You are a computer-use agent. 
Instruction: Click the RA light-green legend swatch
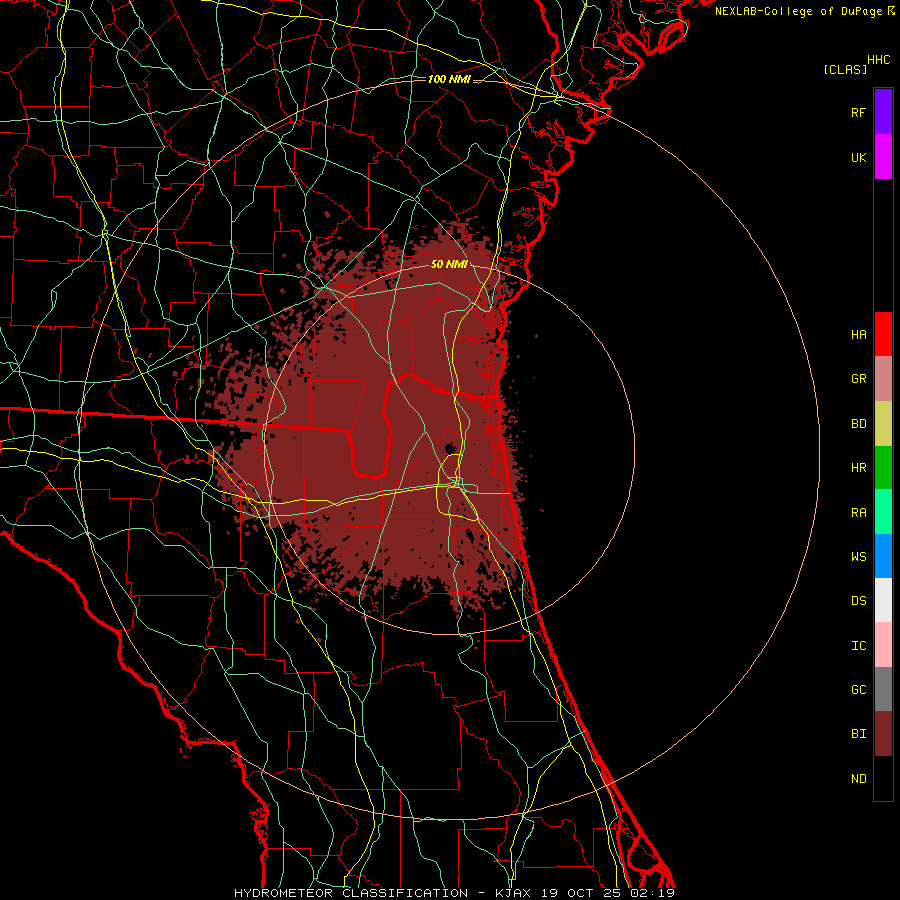click(x=883, y=512)
